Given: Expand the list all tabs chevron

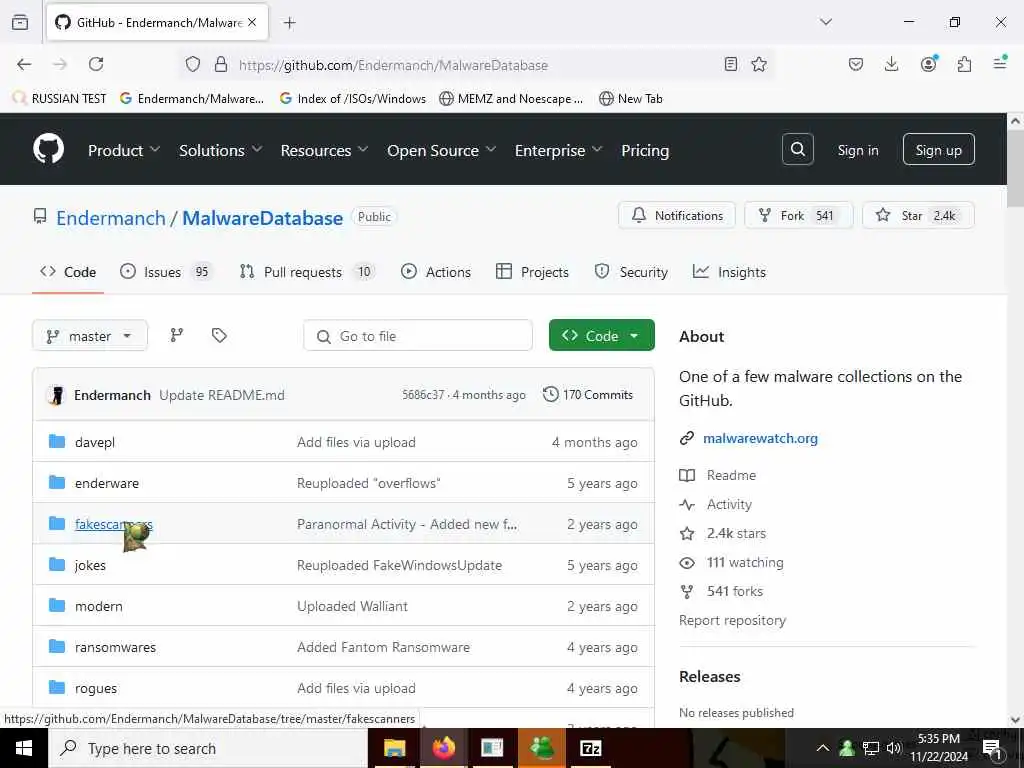Looking at the screenshot, I should tap(826, 22).
